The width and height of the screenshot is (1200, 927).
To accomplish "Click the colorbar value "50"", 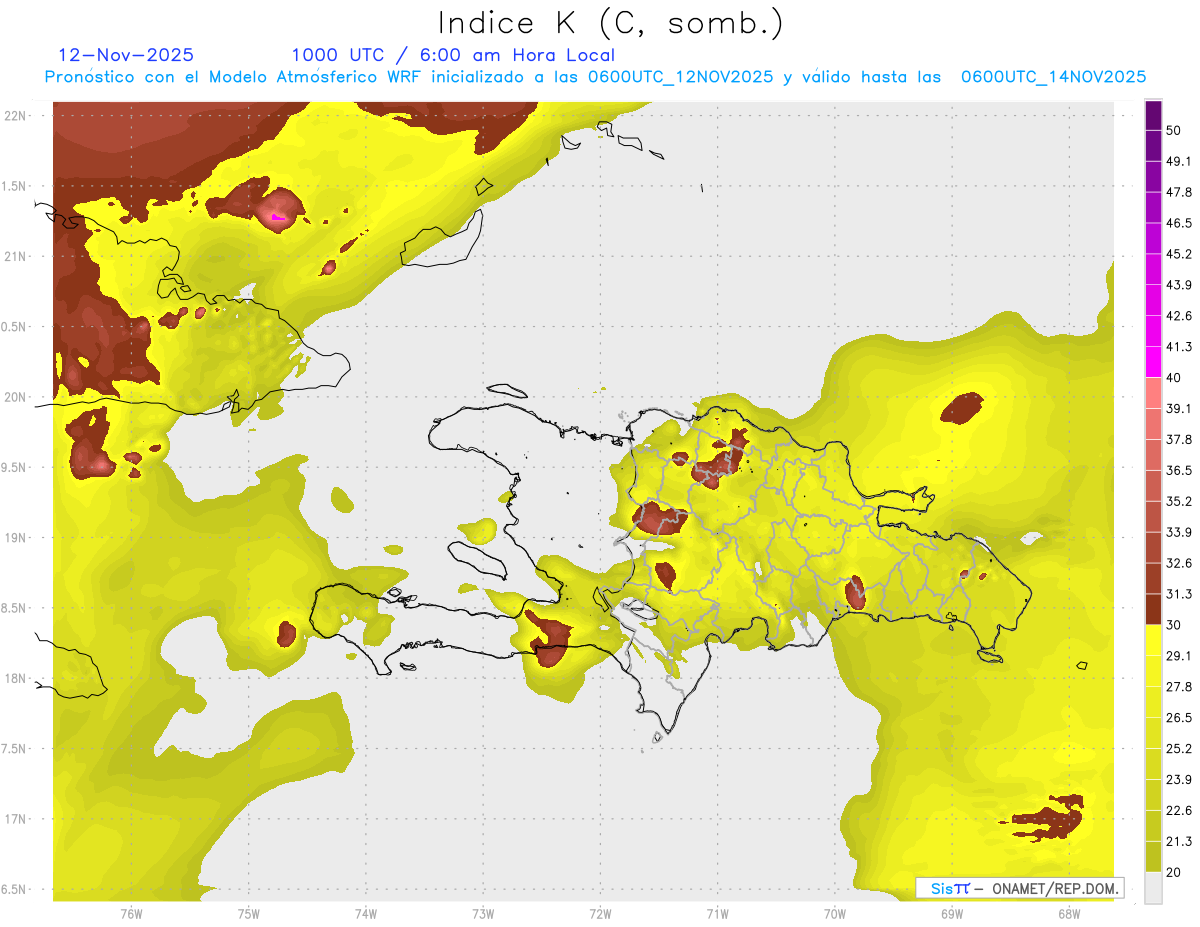I will click(1174, 130).
